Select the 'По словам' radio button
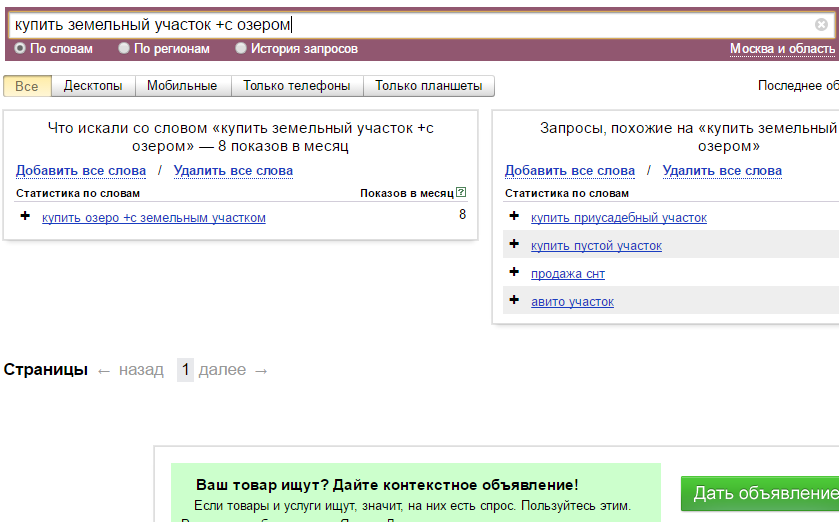The height and width of the screenshot is (522, 839). pos(20,48)
